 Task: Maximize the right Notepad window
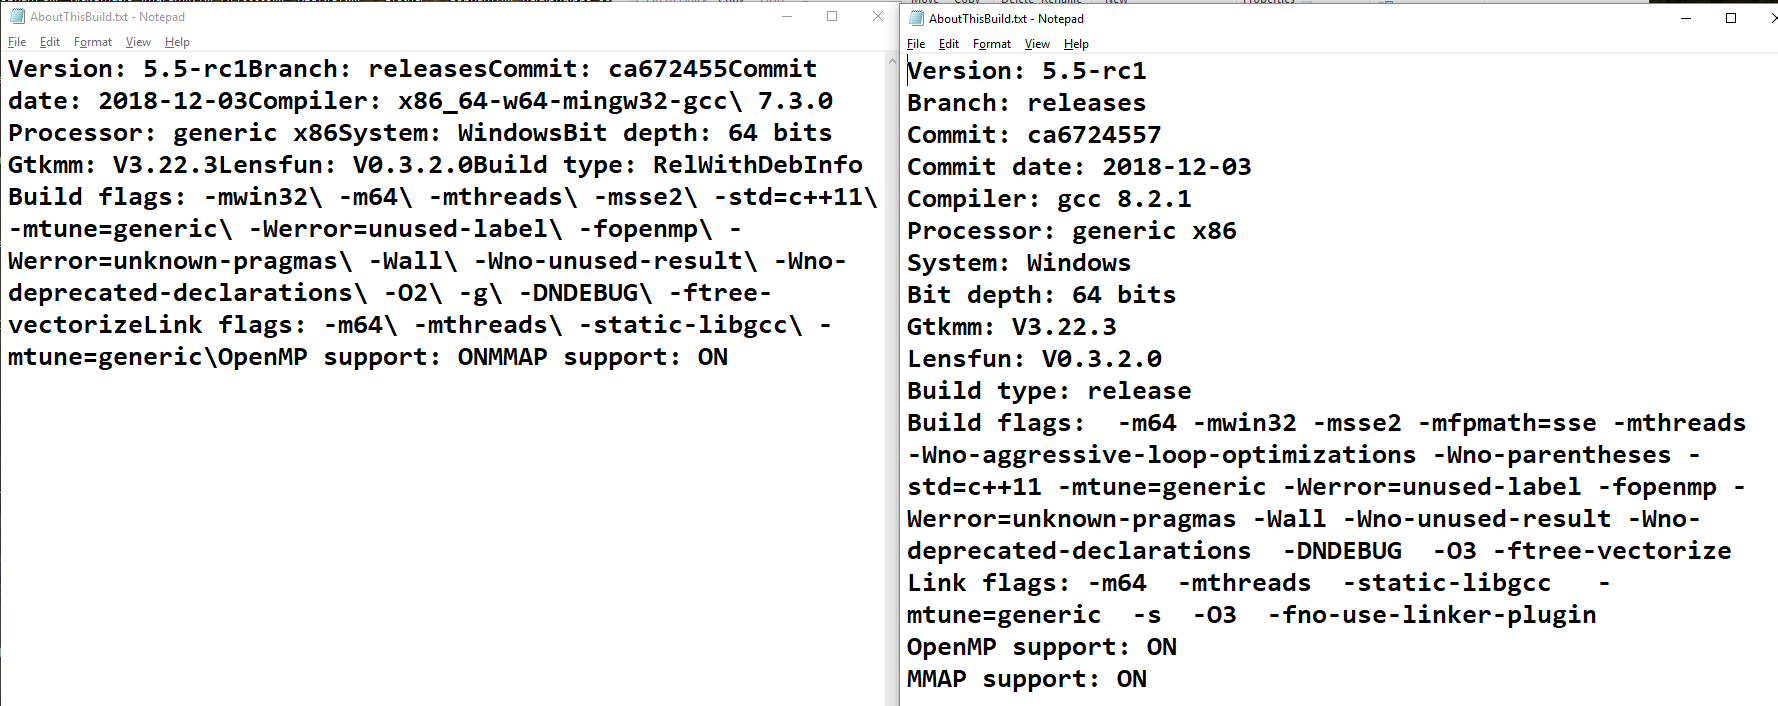[x=1731, y=18]
